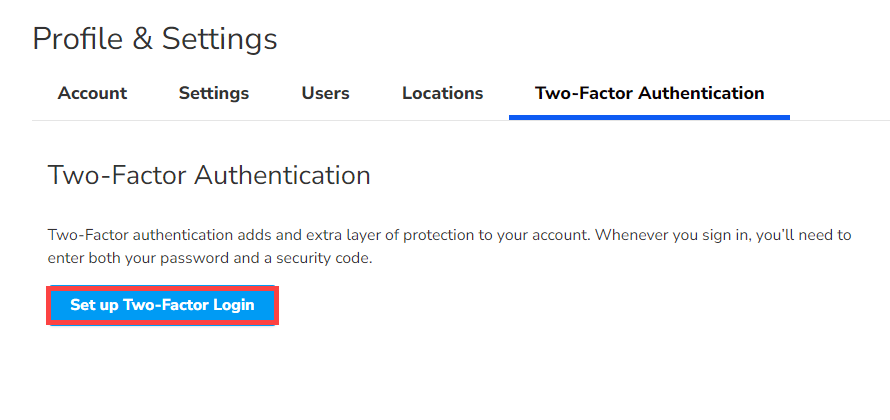Click the word "Login" on the blue button
This screenshot has height=420, width=890.
(231, 305)
